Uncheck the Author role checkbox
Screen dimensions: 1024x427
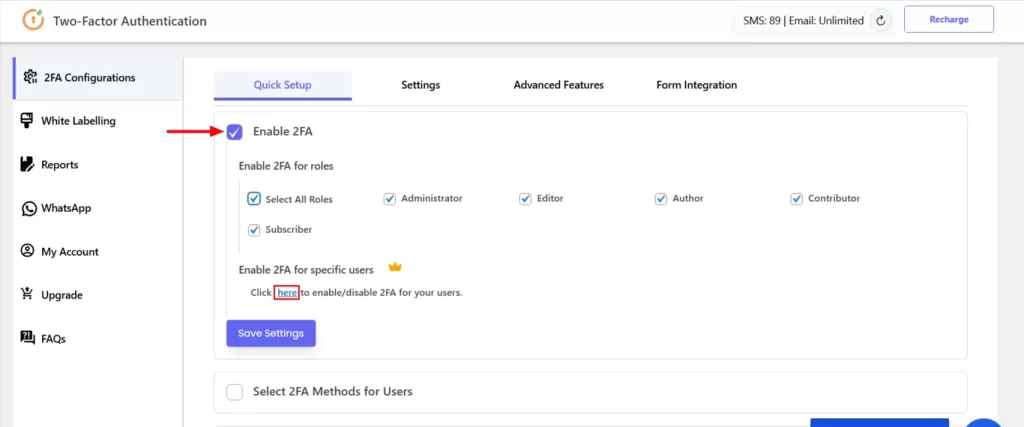coord(661,198)
